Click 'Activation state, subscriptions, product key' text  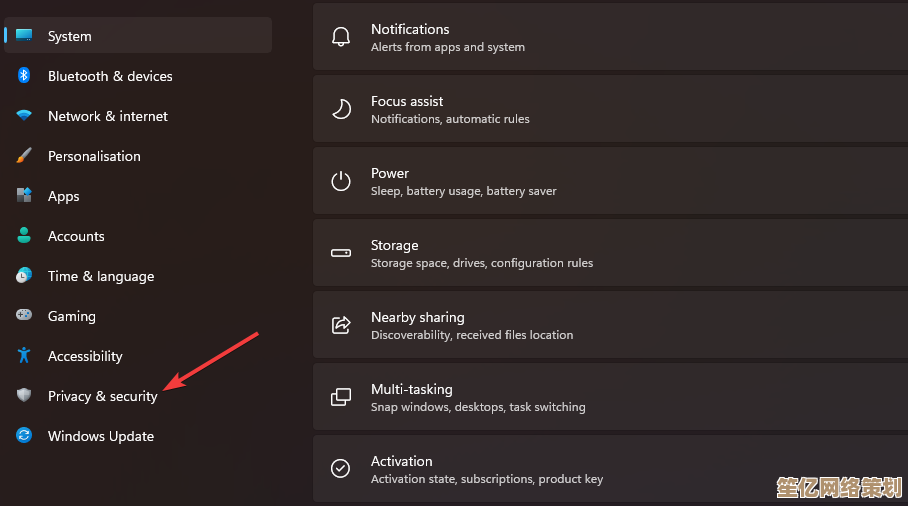click(x=487, y=479)
